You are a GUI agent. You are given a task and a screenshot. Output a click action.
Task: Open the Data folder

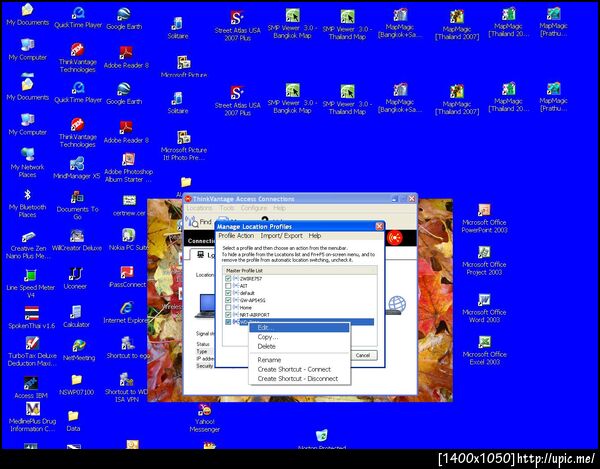click(x=73, y=416)
